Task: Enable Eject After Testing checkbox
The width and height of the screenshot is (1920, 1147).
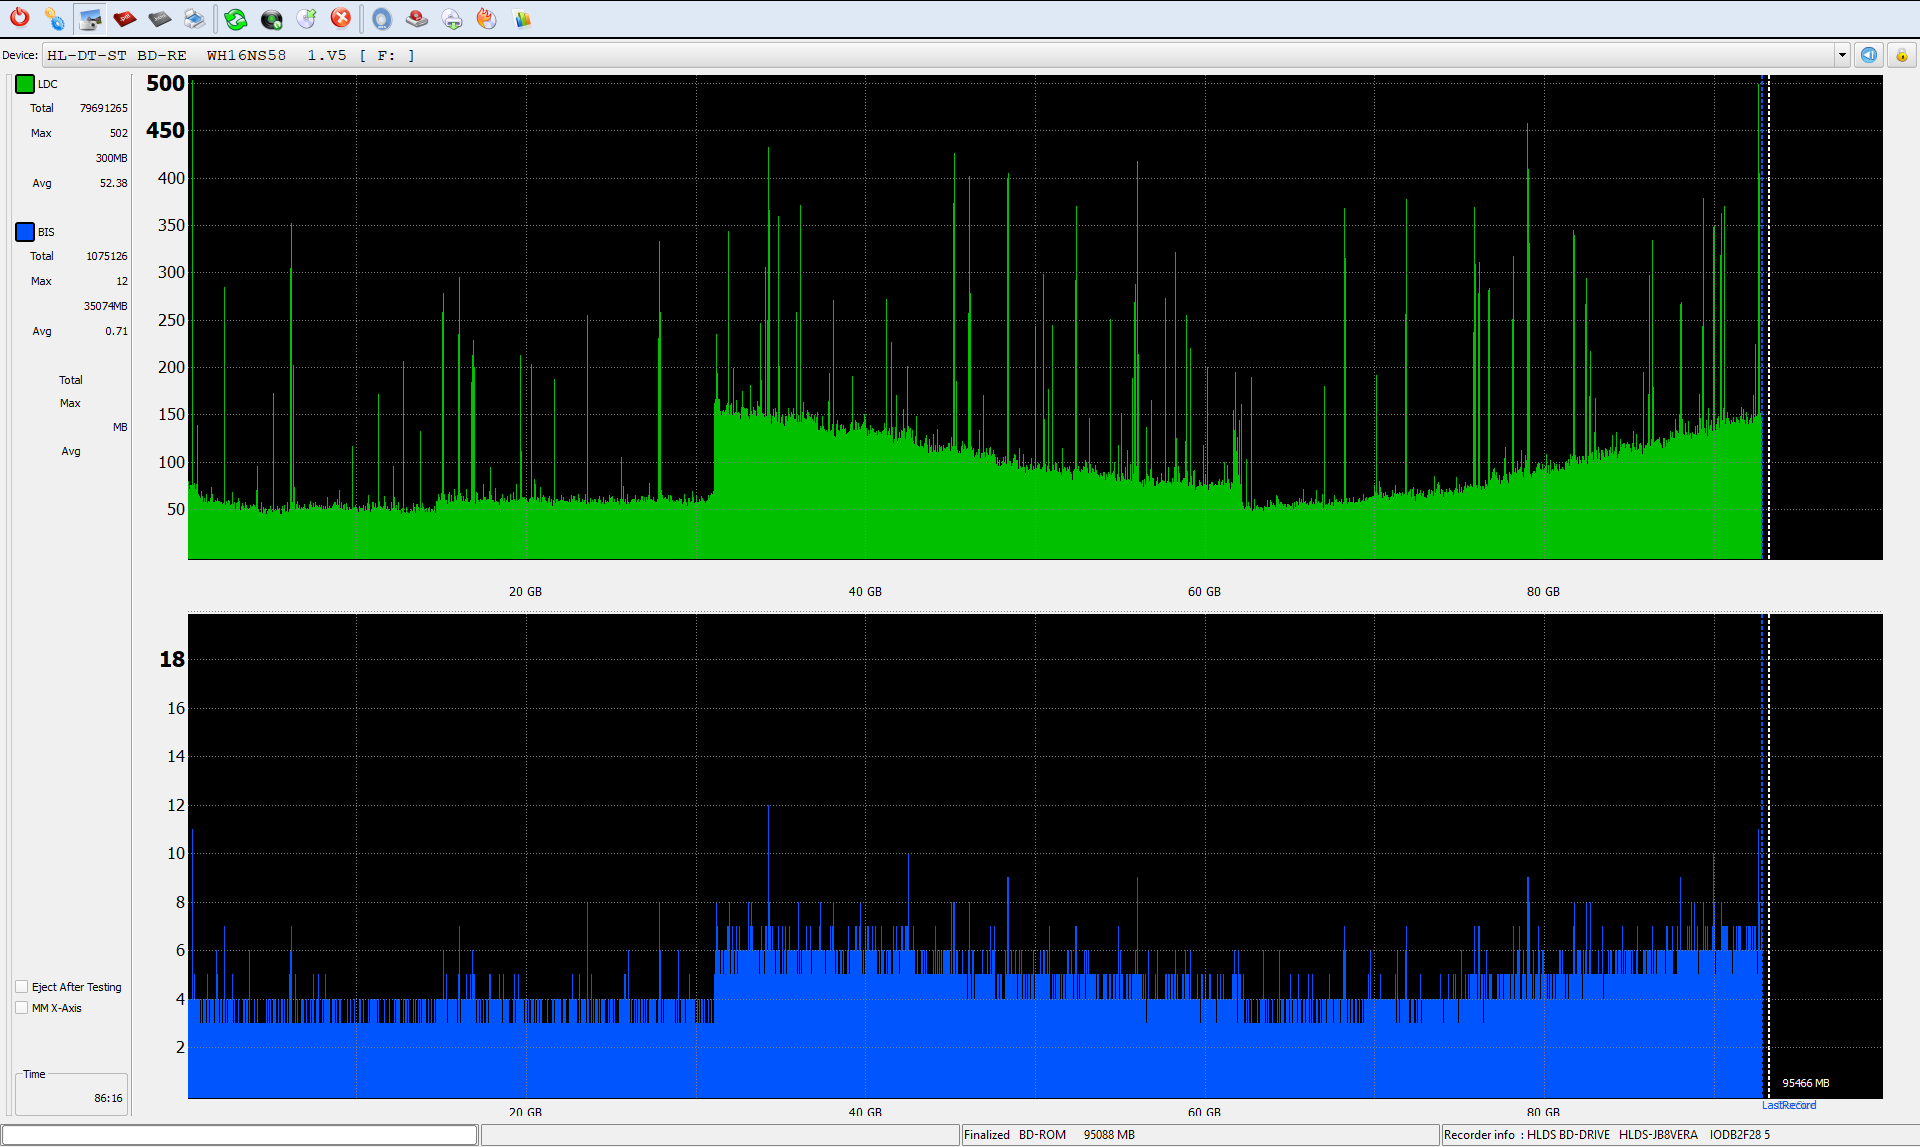Action: (x=22, y=987)
